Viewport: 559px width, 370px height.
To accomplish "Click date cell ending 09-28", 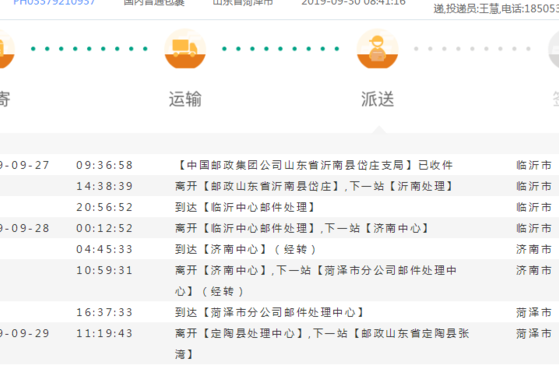I will click(24, 228).
